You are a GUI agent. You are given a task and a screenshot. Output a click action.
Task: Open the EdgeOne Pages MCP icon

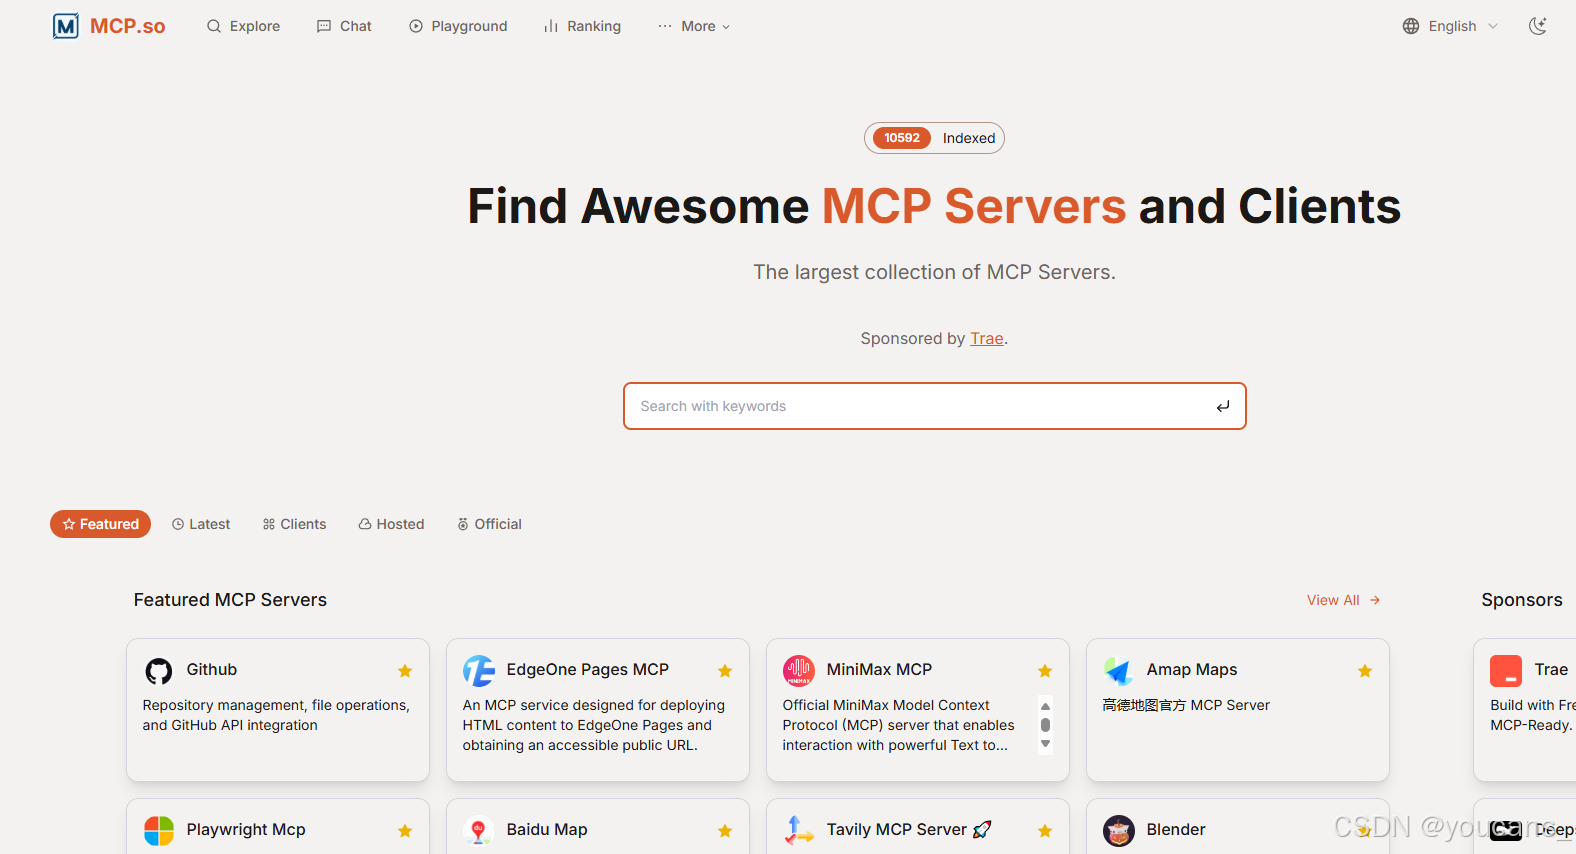(479, 671)
